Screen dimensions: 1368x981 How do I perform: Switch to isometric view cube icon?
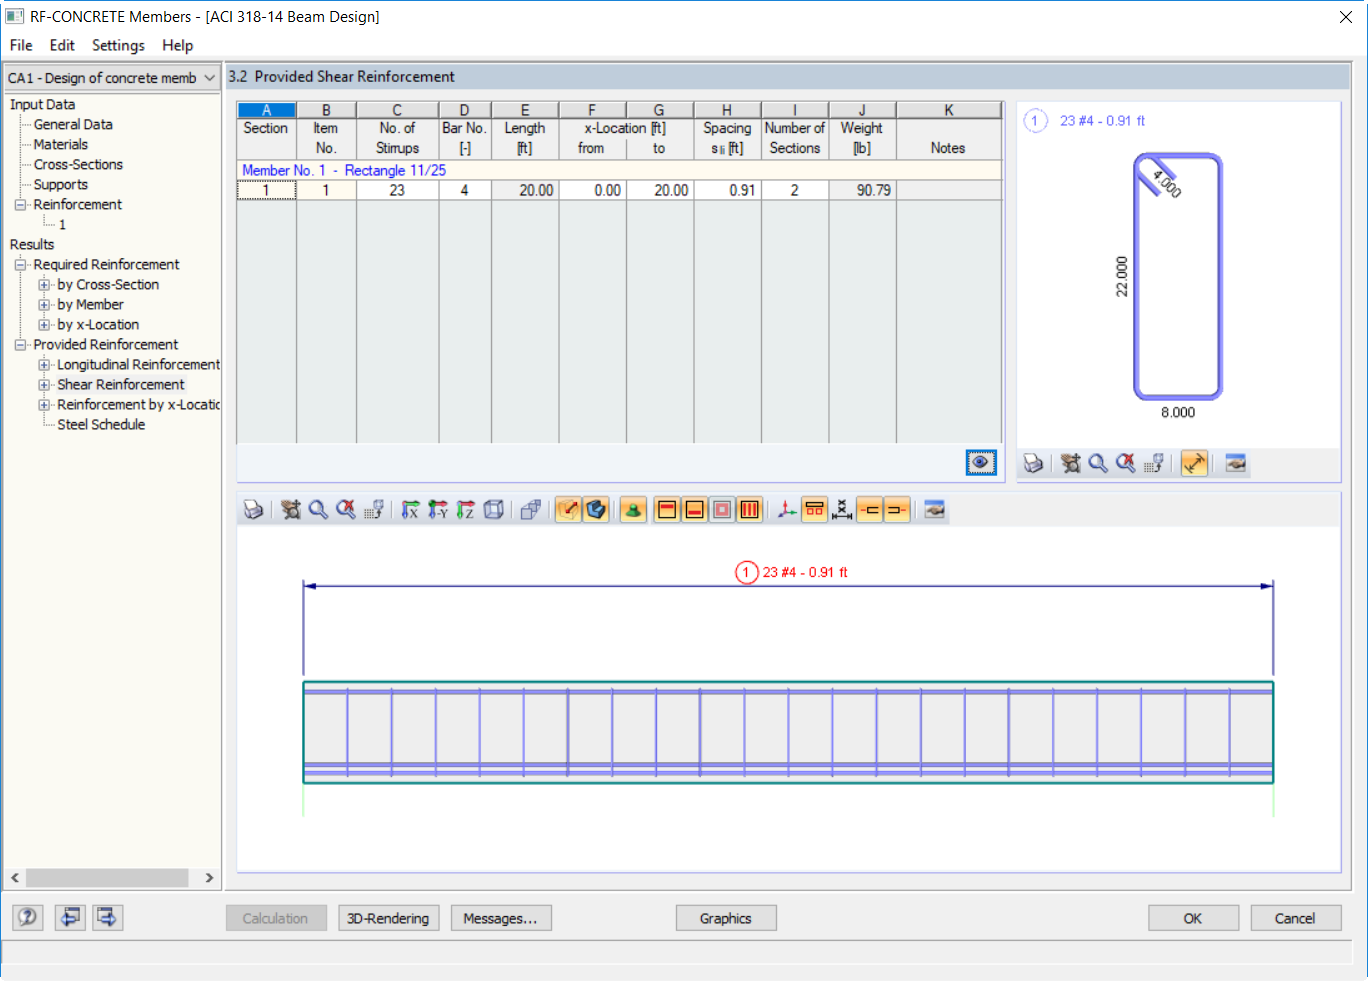click(x=493, y=509)
